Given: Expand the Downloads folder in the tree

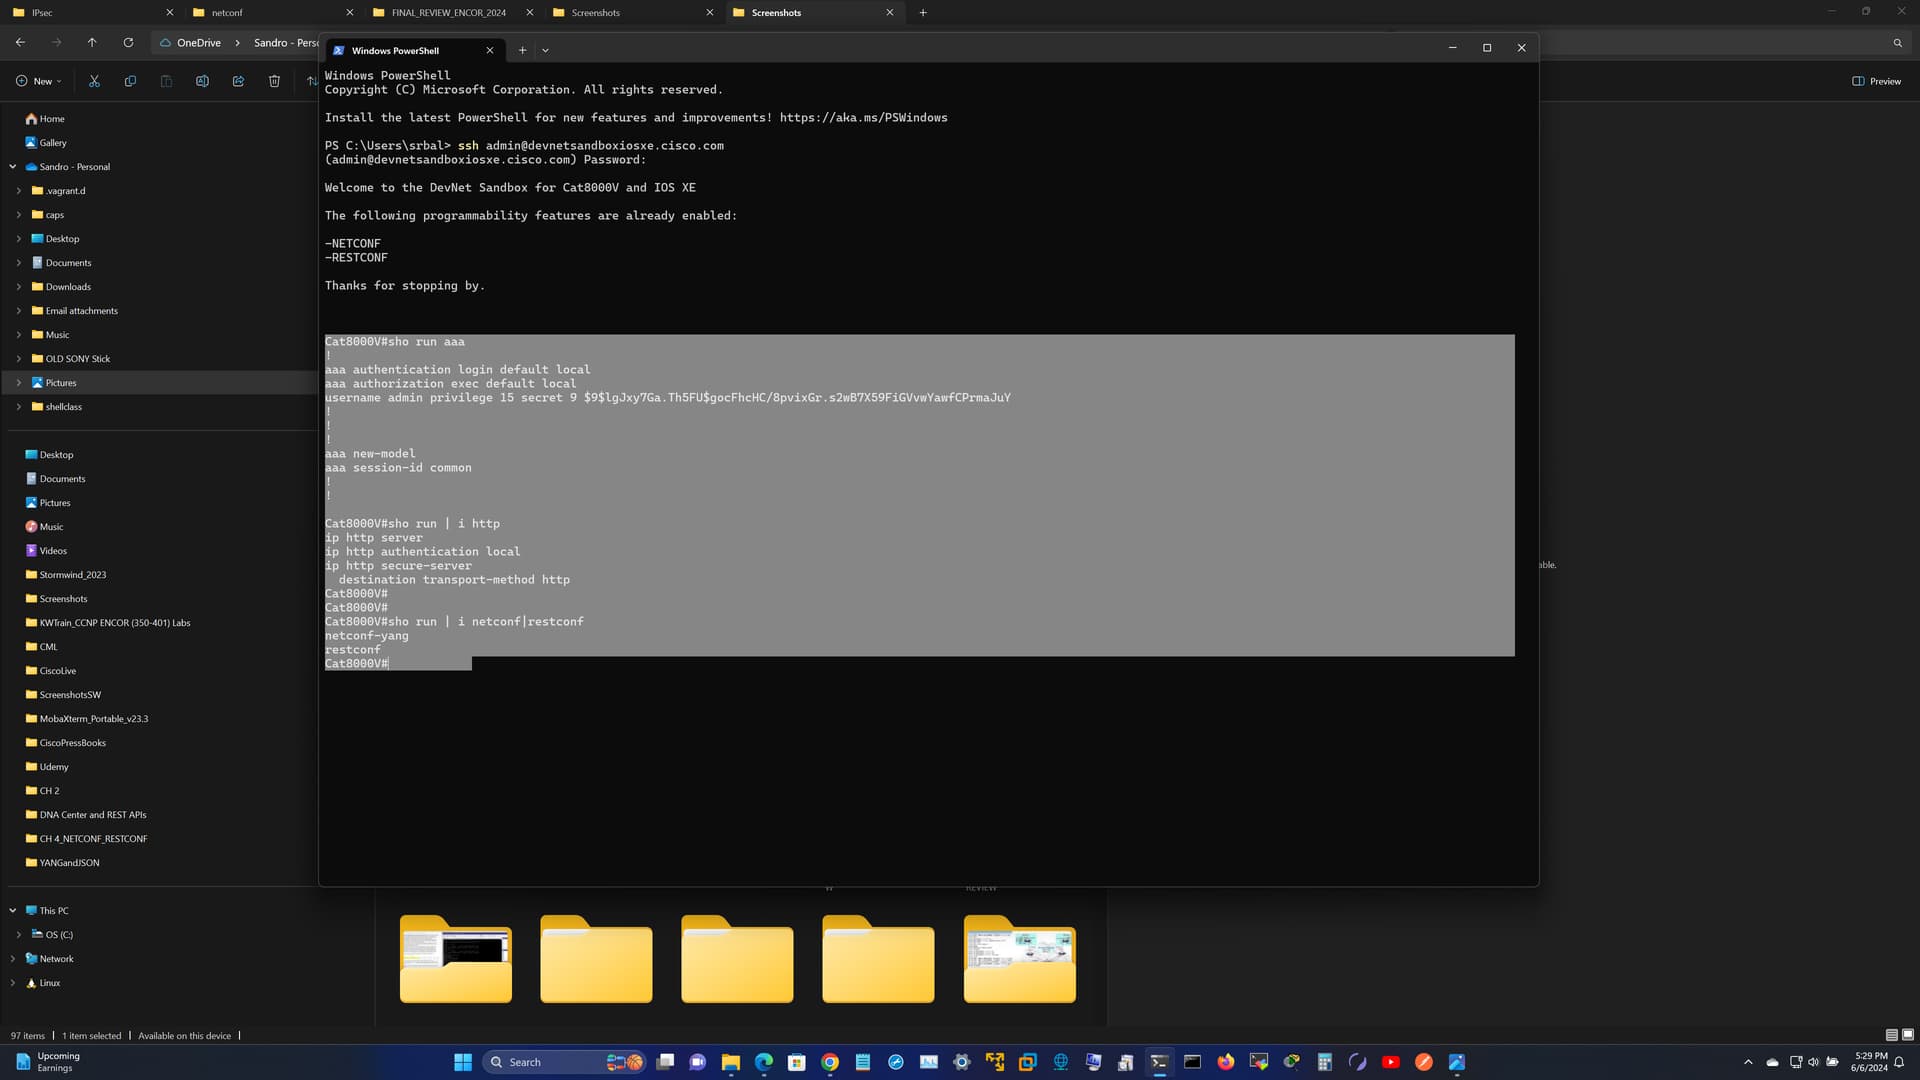Looking at the screenshot, I should coord(19,287).
